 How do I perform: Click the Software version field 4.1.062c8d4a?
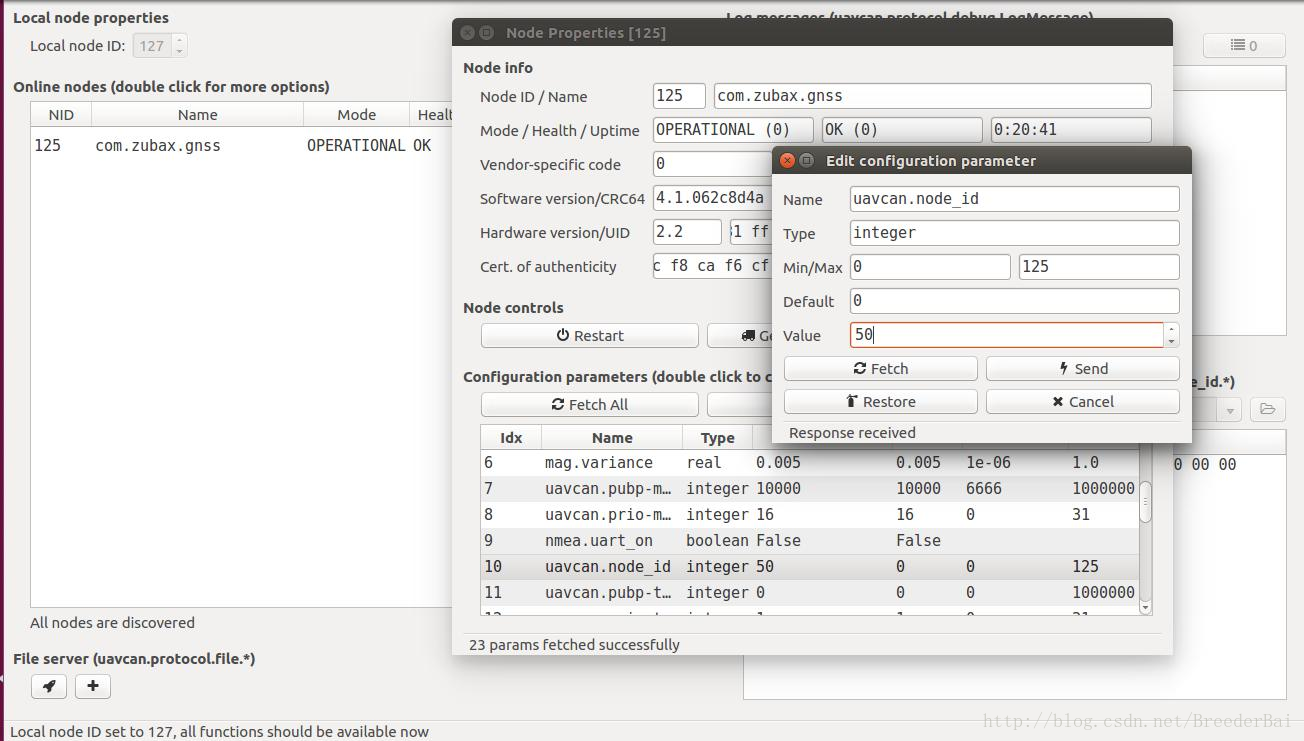pyautogui.click(x=713, y=197)
